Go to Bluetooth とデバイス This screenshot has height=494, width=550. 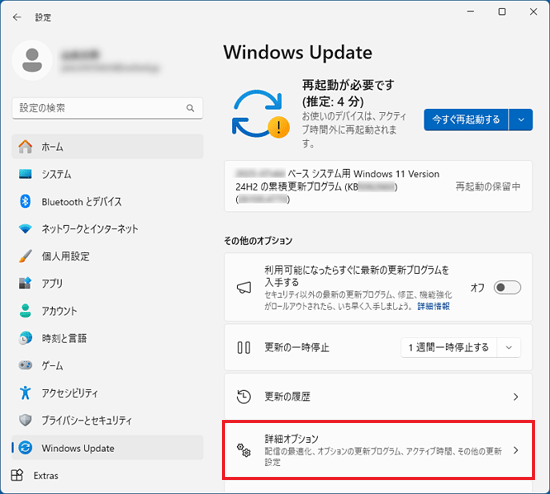pyautogui.click(x=108, y=201)
